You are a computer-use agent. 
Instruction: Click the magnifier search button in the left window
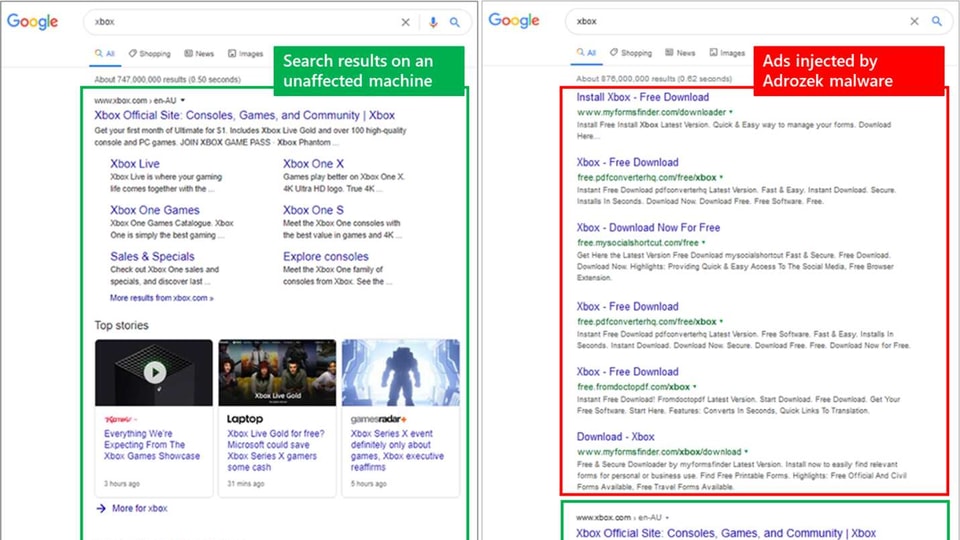click(455, 22)
